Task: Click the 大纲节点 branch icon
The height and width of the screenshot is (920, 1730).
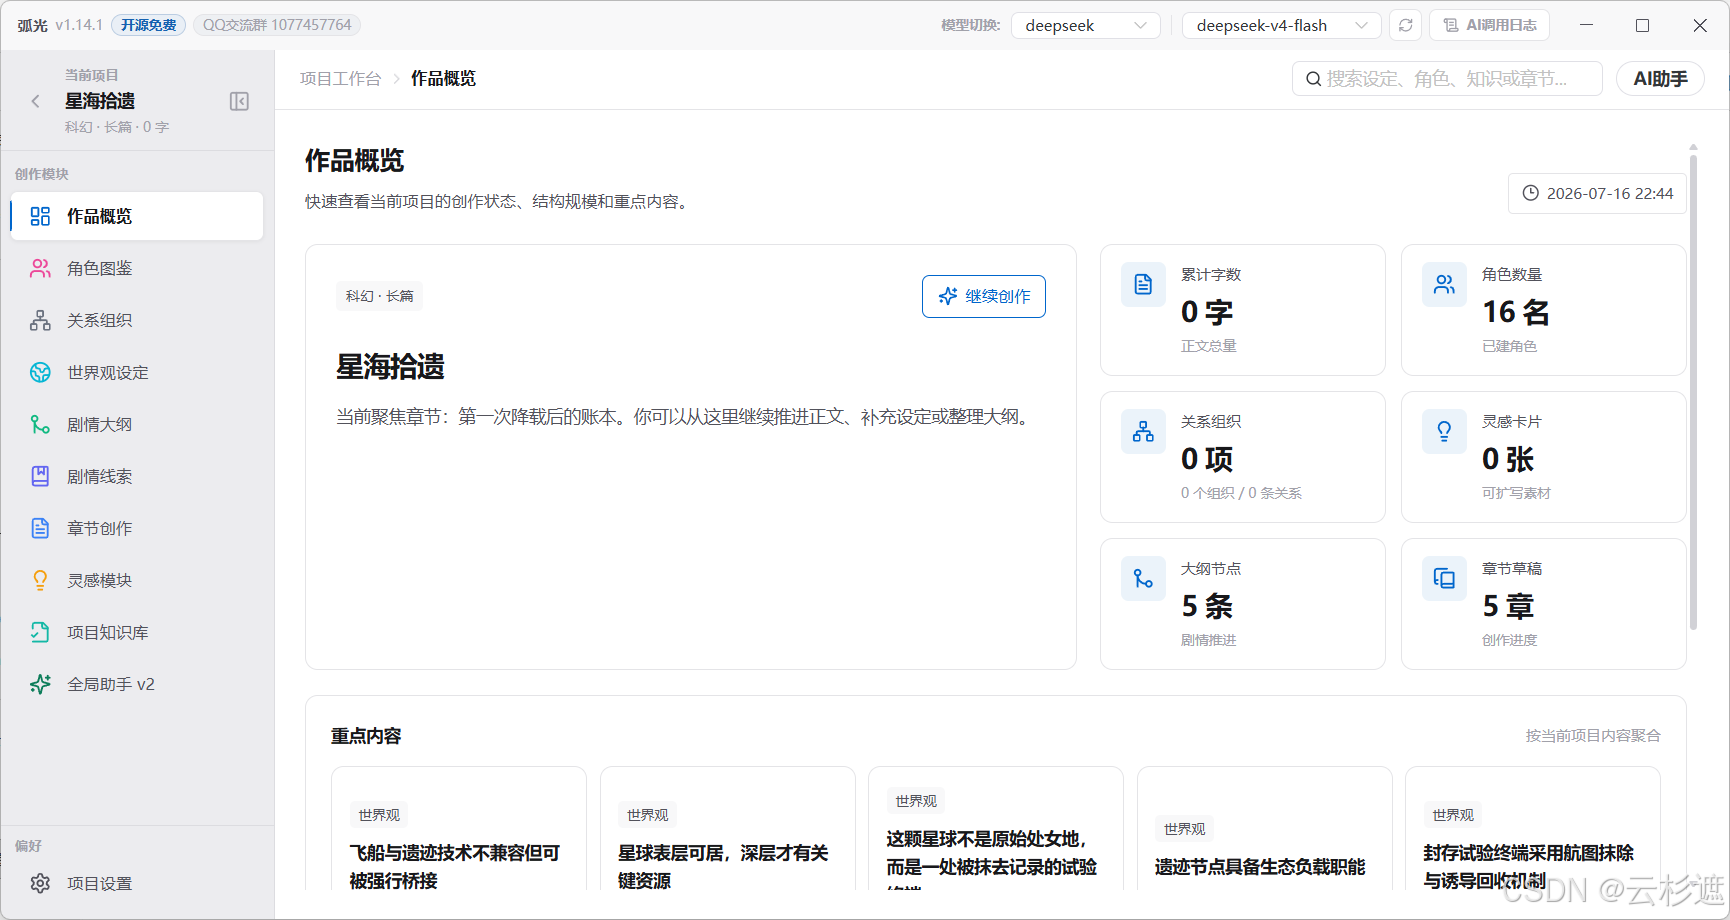Action: click(1143, 579)
